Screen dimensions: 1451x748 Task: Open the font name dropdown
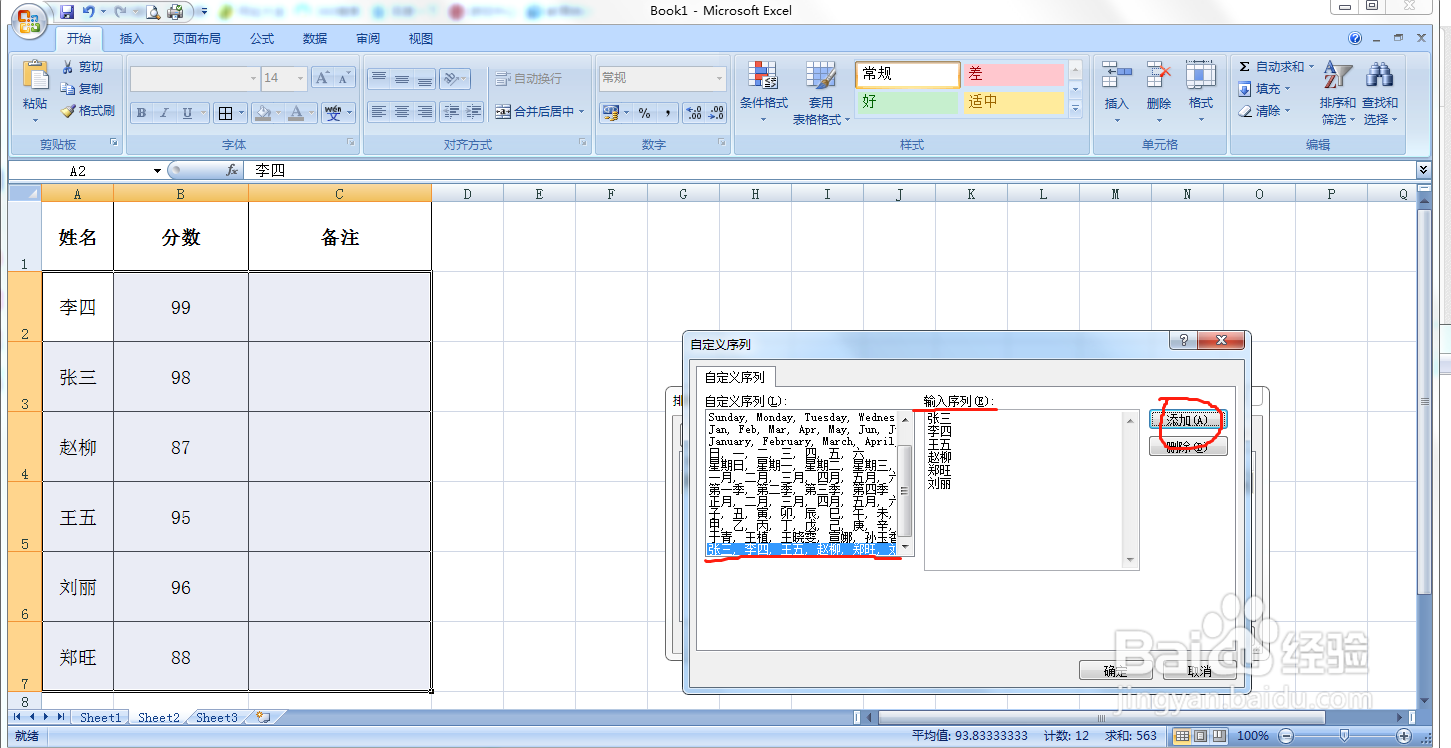[253, 78]
